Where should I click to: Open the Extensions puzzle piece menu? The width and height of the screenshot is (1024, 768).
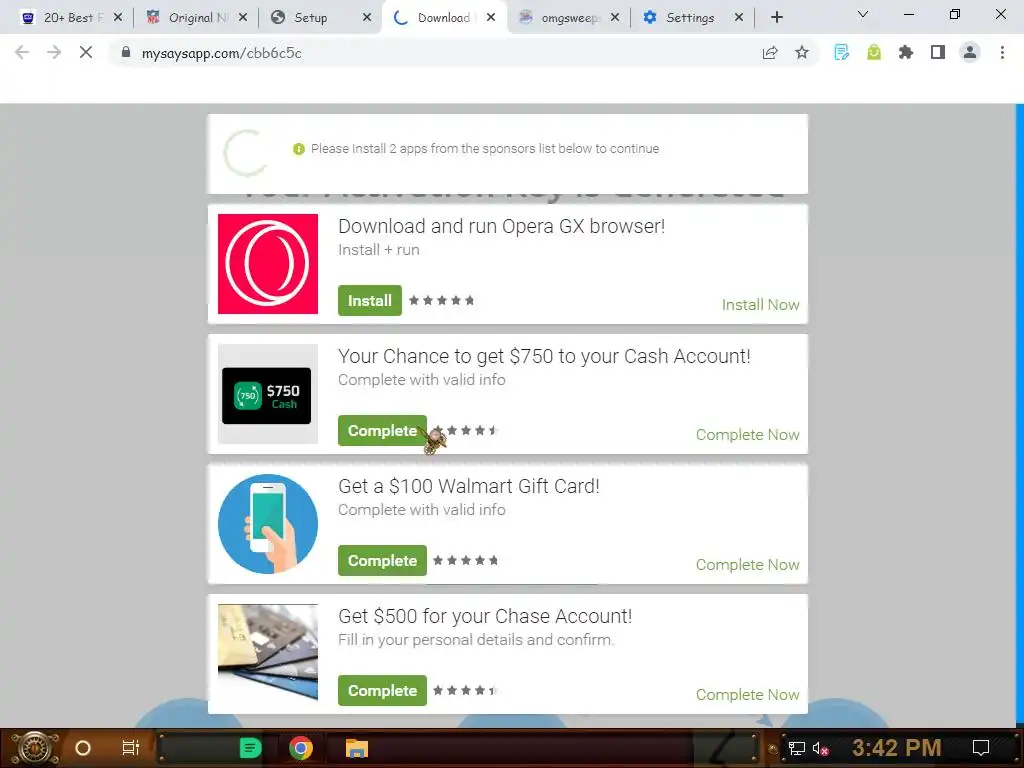906,53
